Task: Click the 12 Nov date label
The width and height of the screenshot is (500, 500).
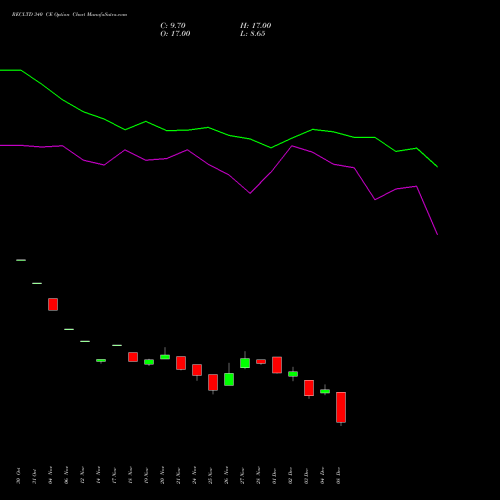Action: [x=82, y=476]
